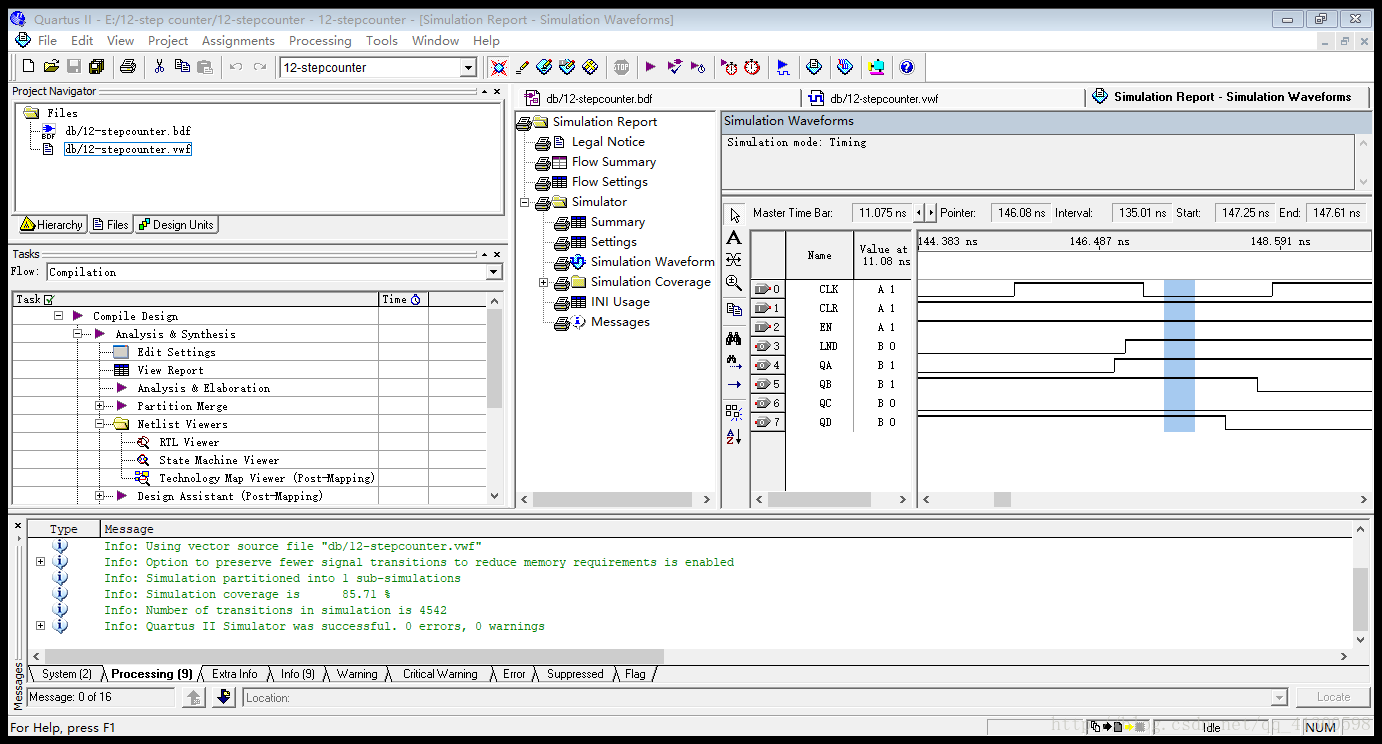Switch to the Critical Warning messages tab
Image resolution: width=1382 pixels, height=744 pixels.
pos(440,674)
